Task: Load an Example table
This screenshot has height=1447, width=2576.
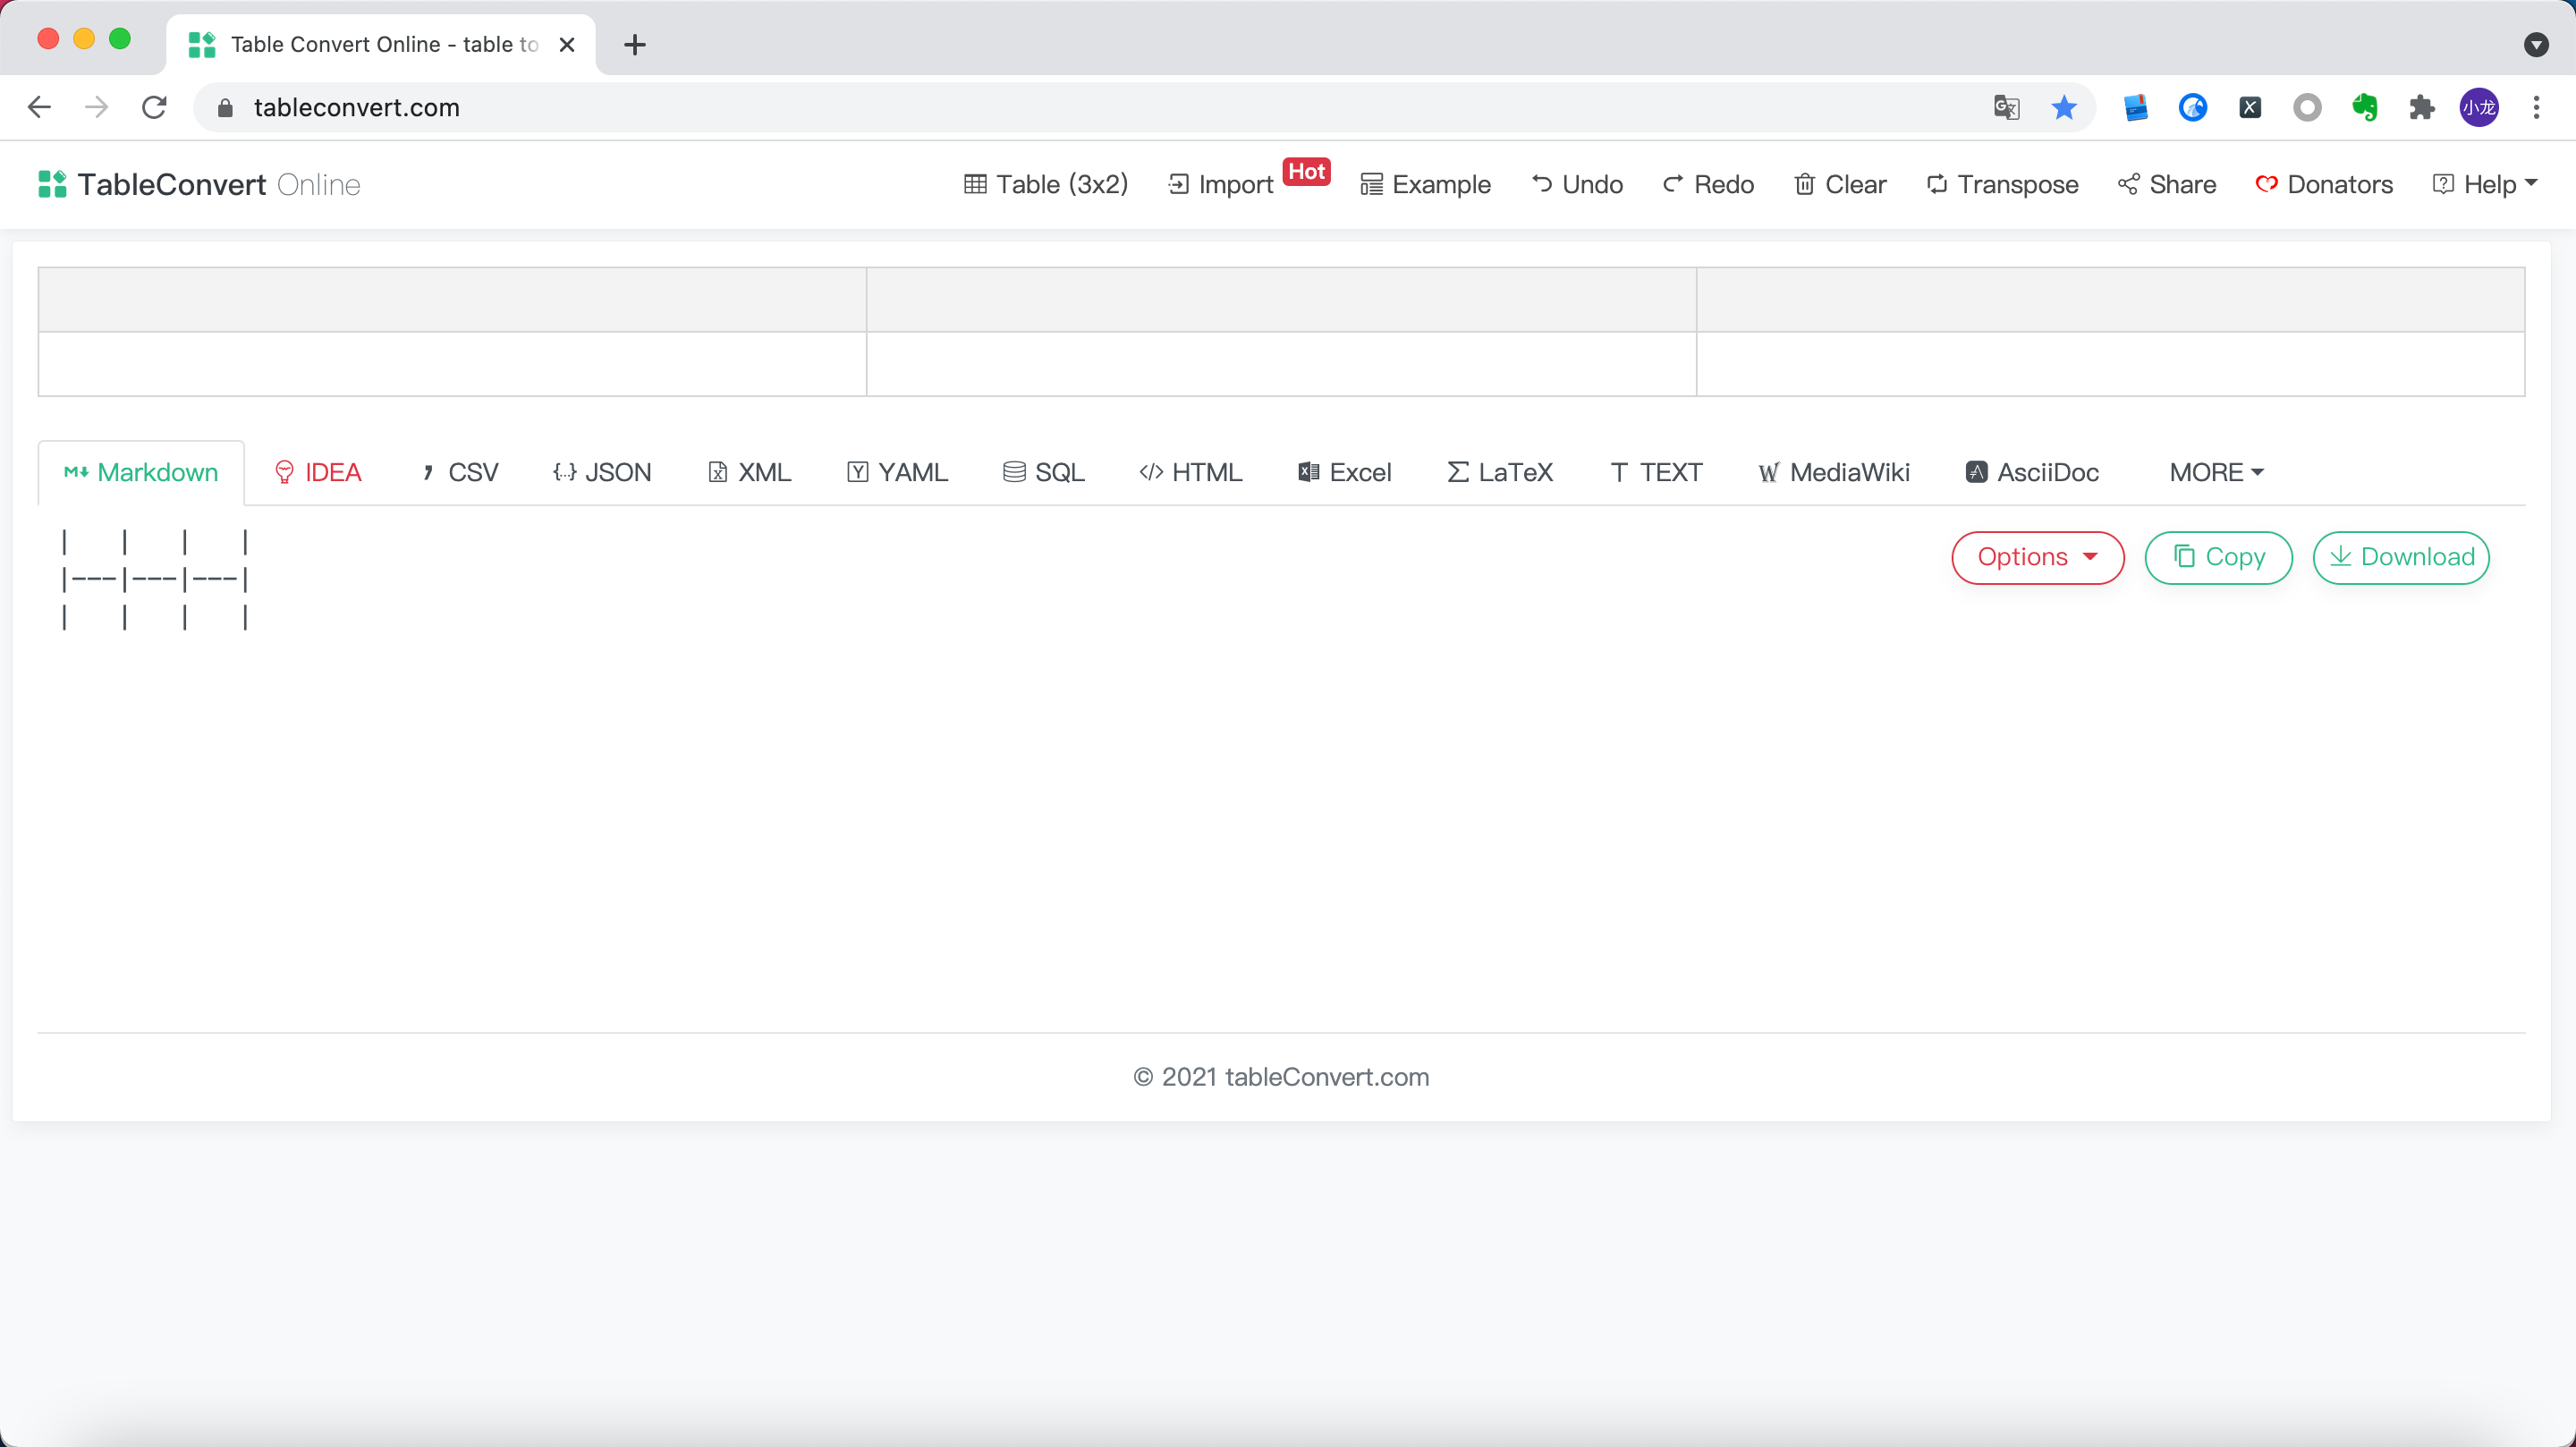Action: coord(1425,184)
